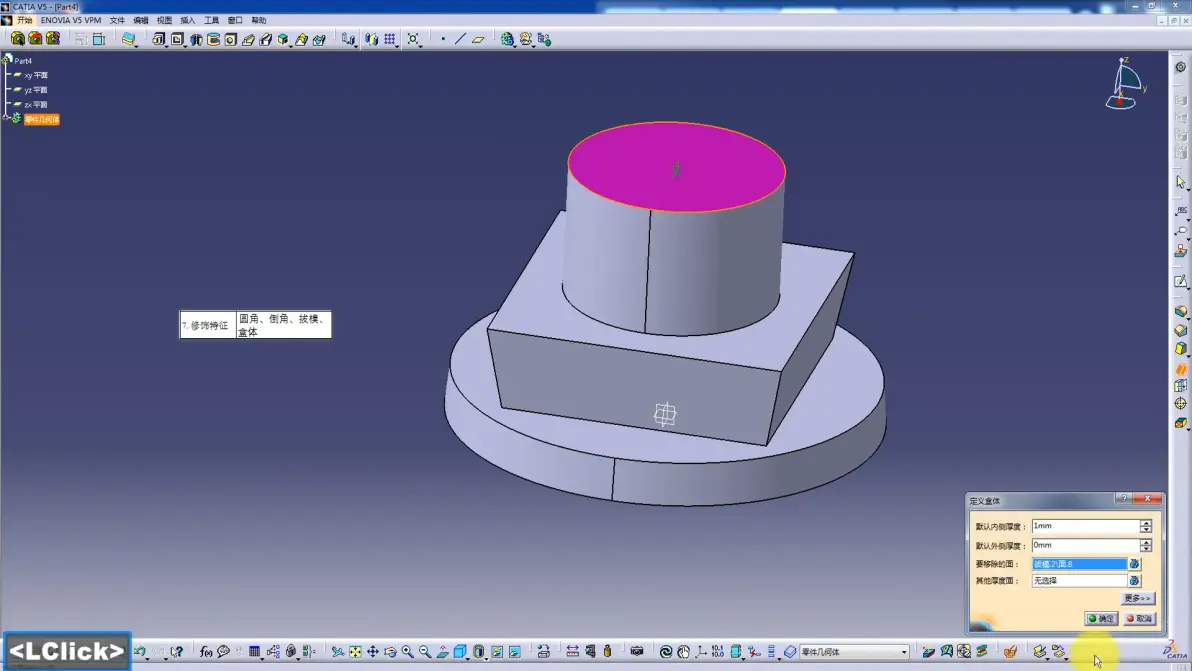
Task: Select the xy 平面 plane in tree
Action: coord(36,75)
